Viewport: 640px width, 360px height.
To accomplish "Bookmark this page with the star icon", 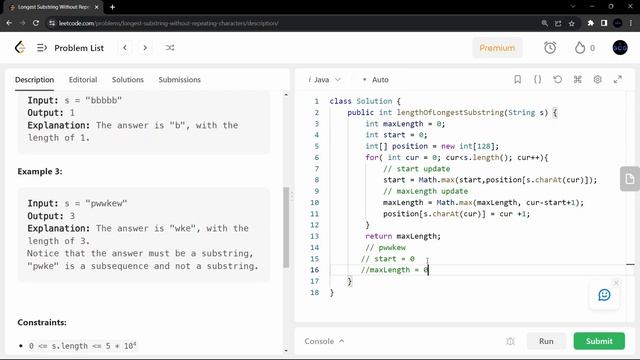I will click(571, 23).
